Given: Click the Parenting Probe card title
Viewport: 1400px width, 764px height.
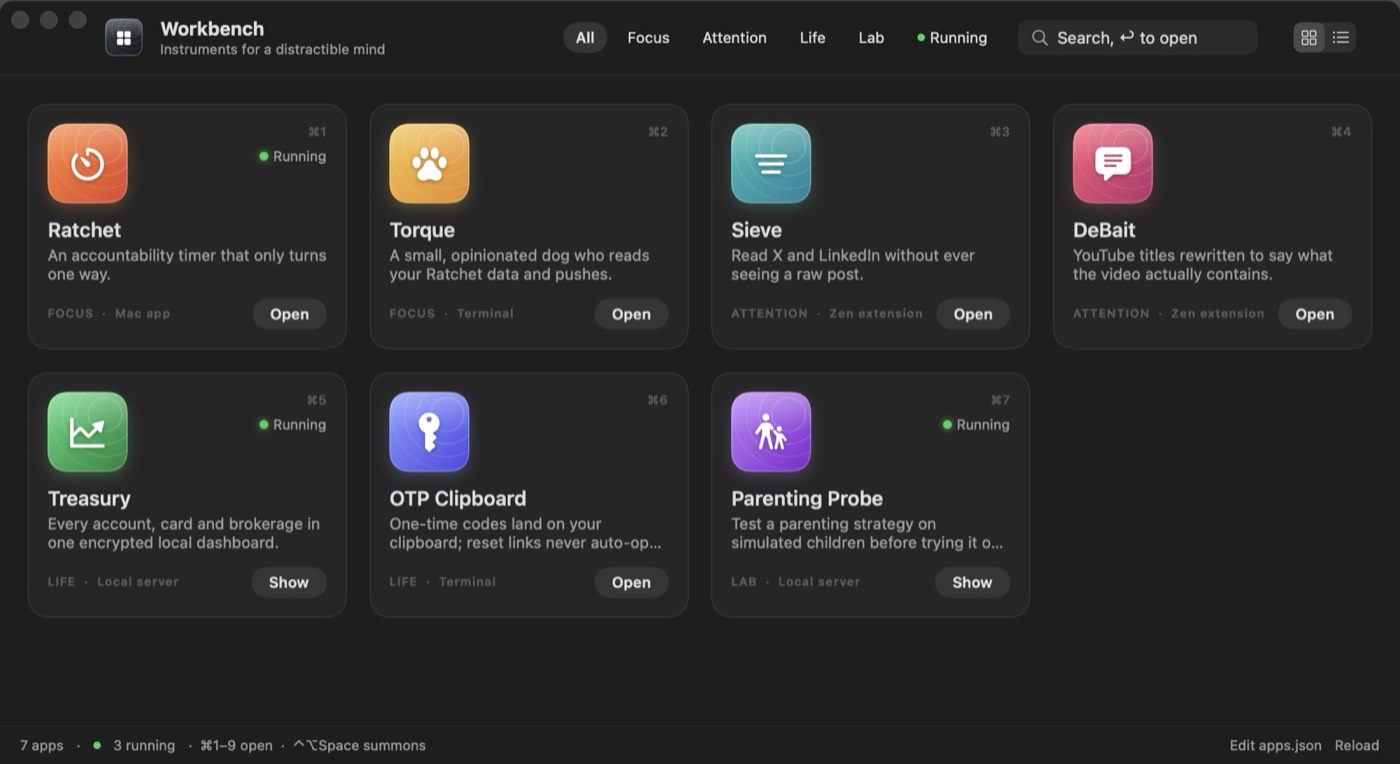Looking at the screenshot, I should tap(807, 498).
